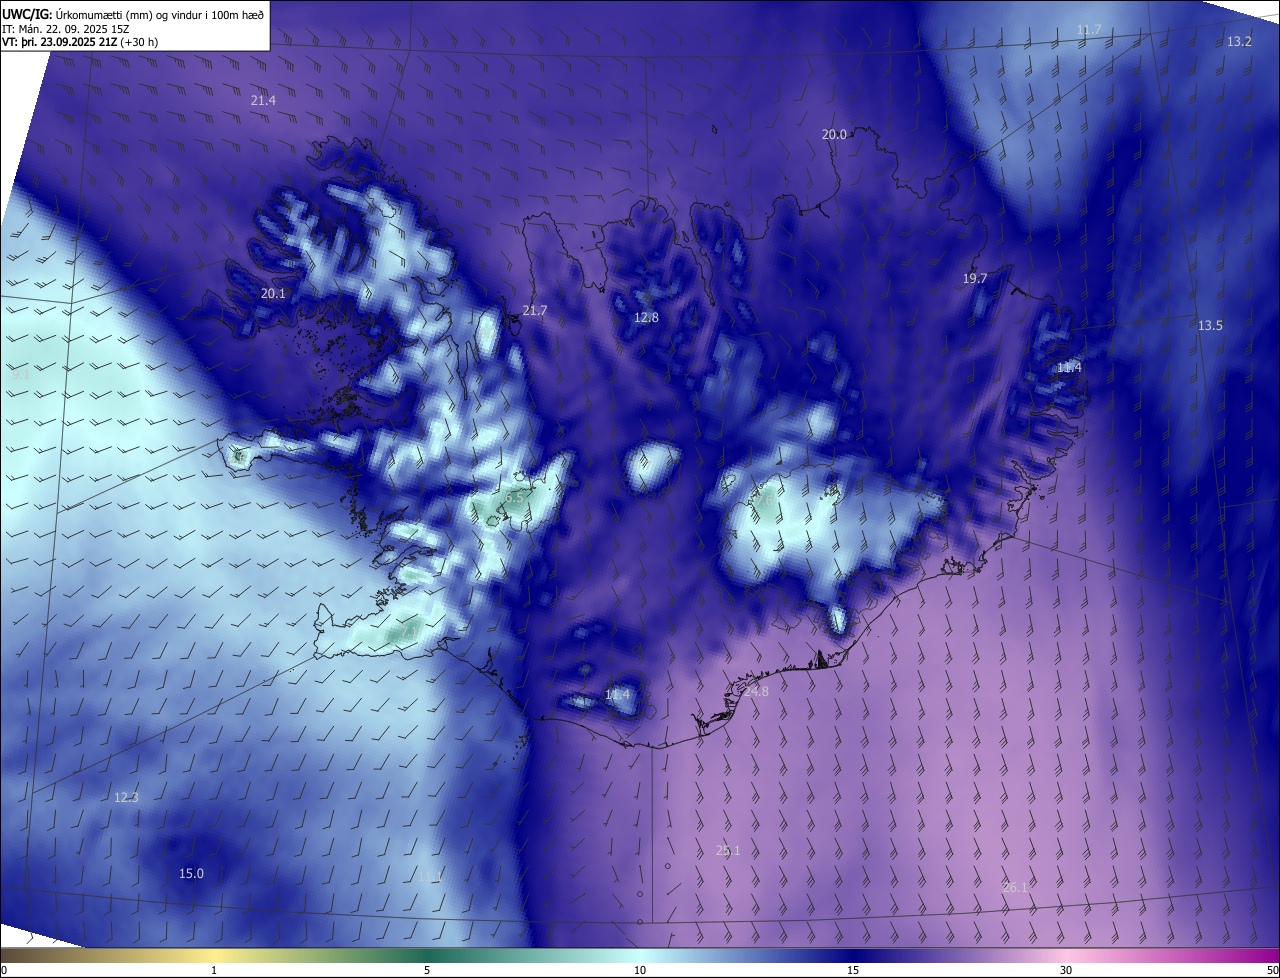Screen dimensions: 1280x978
Task: Click the colour scale tick label 10
Action: (x=640, y=970)
